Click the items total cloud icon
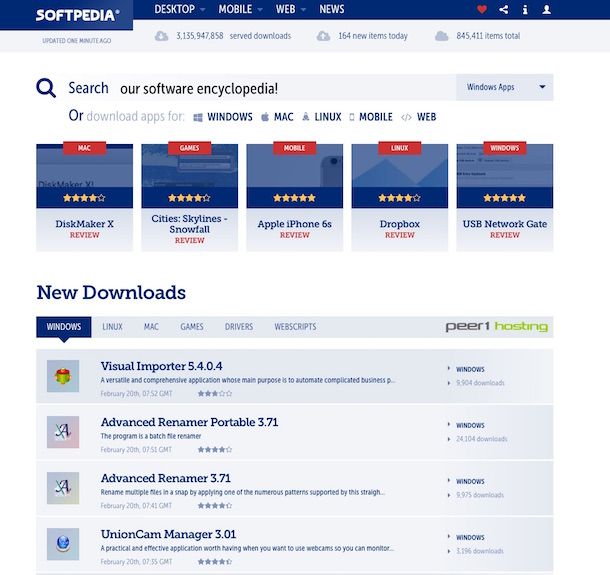610x575 pixels. [441, 36]
